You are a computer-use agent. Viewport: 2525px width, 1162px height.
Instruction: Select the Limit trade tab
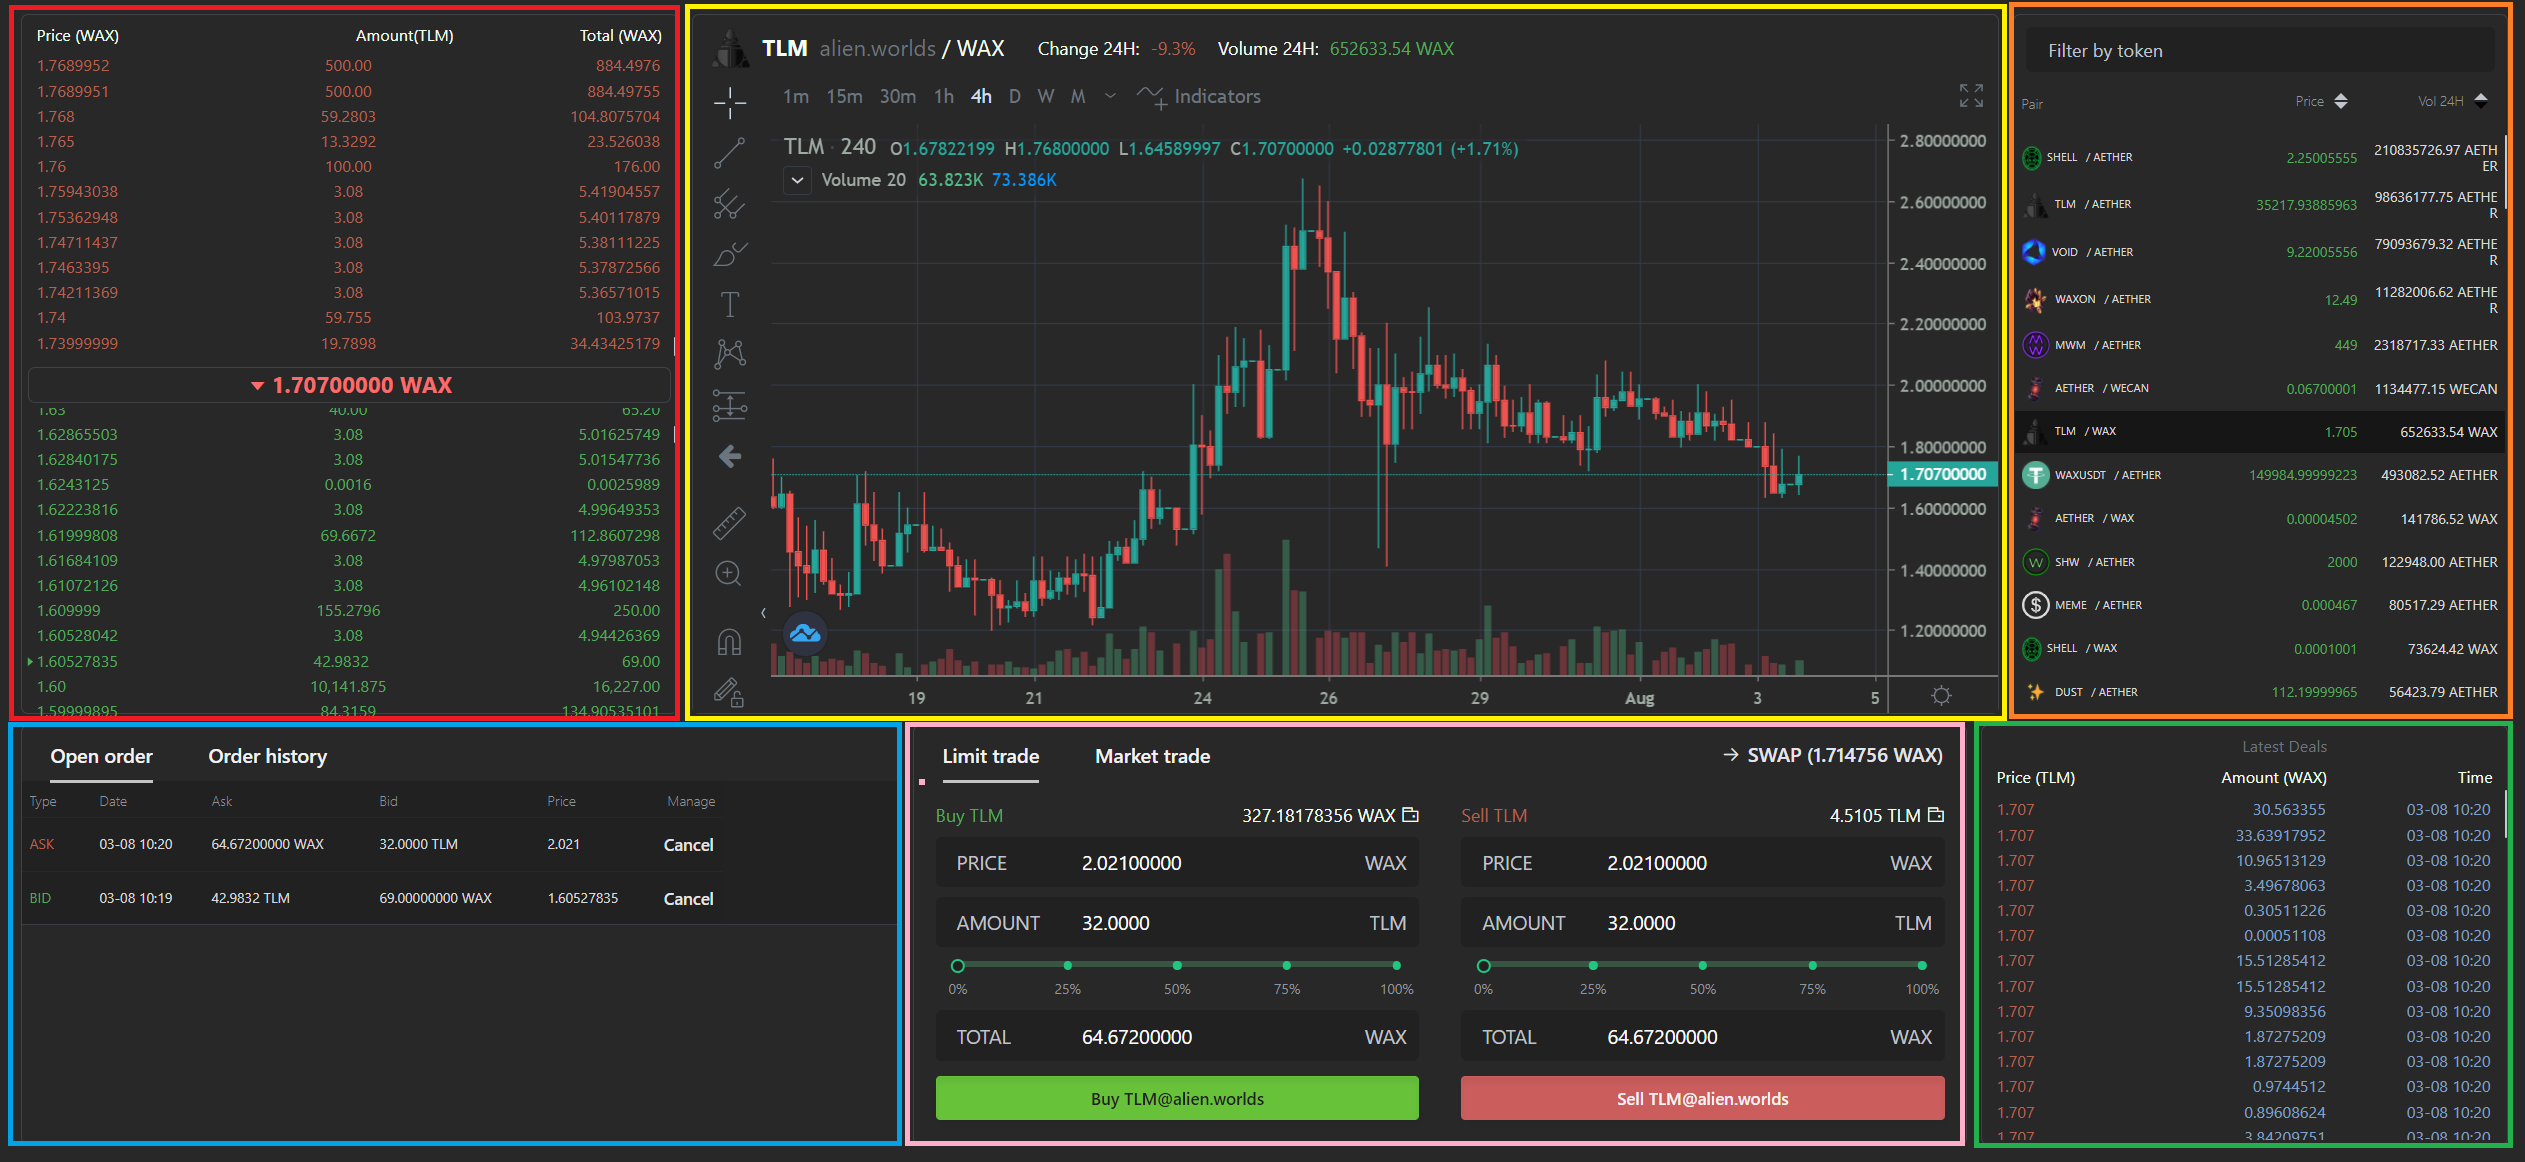pyautogui.click(x=991, y=756)
